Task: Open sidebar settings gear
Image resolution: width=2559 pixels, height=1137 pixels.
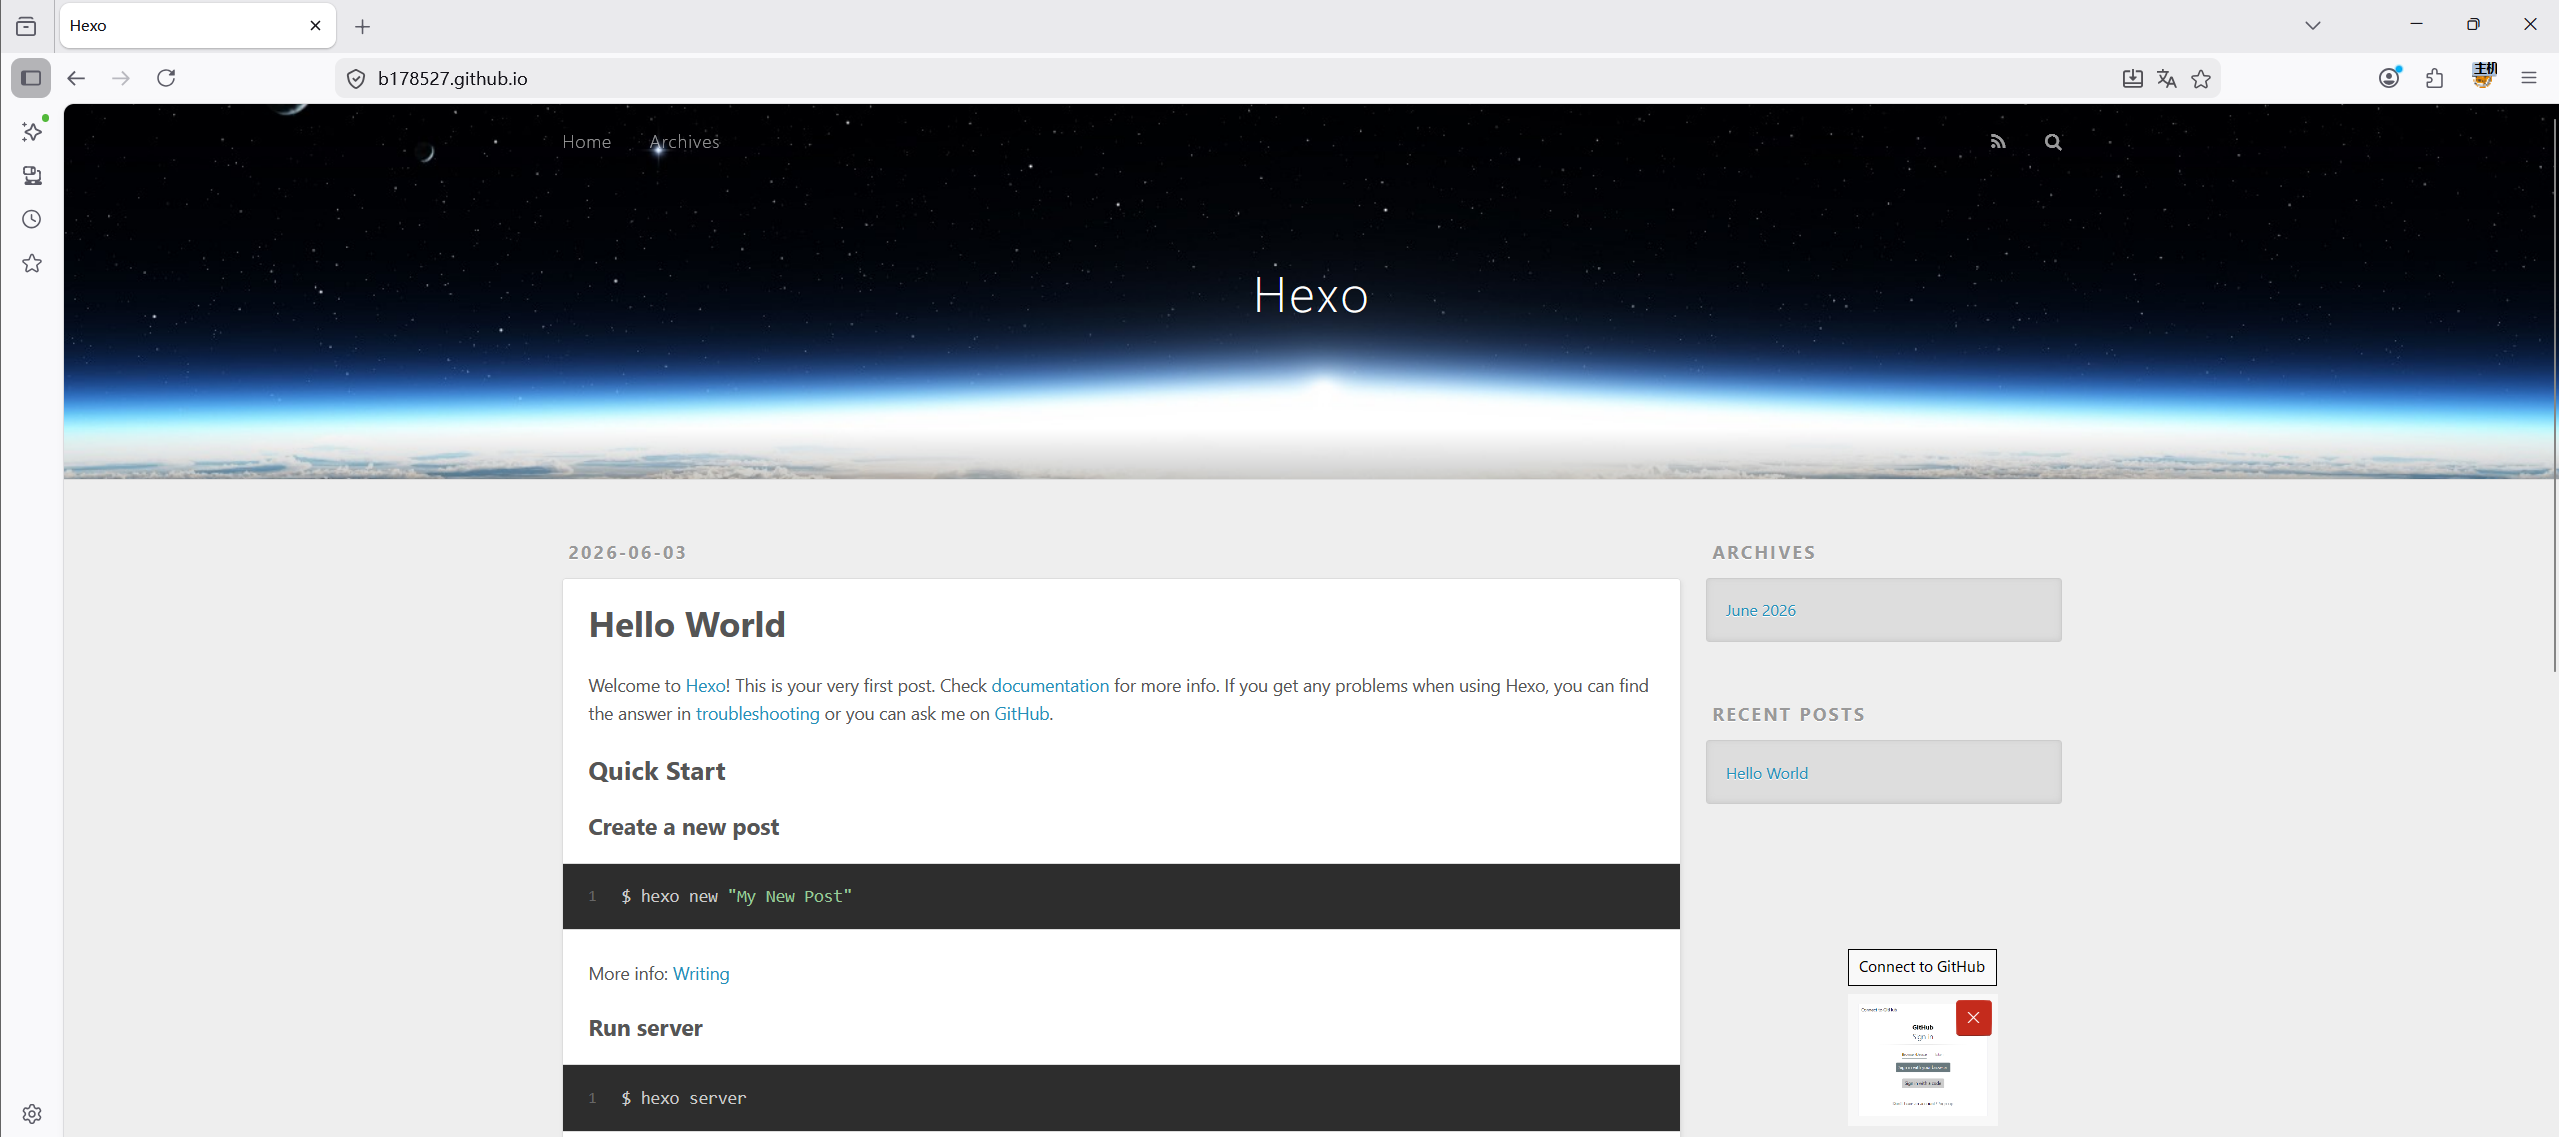Action: click(x=32, y=1114)
